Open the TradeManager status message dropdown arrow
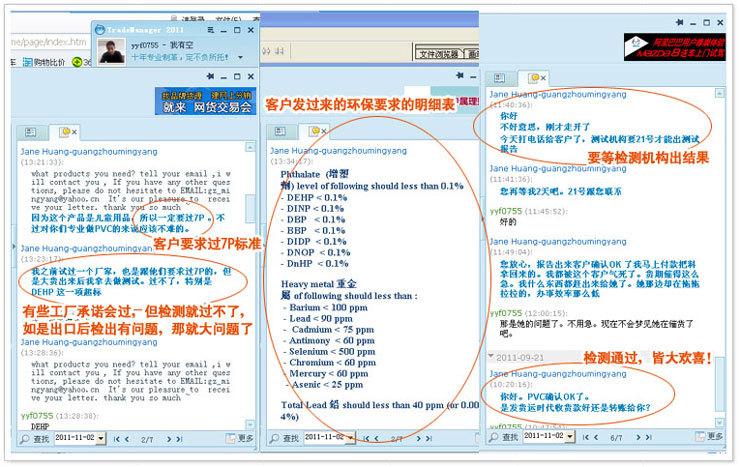 [240, 58]
